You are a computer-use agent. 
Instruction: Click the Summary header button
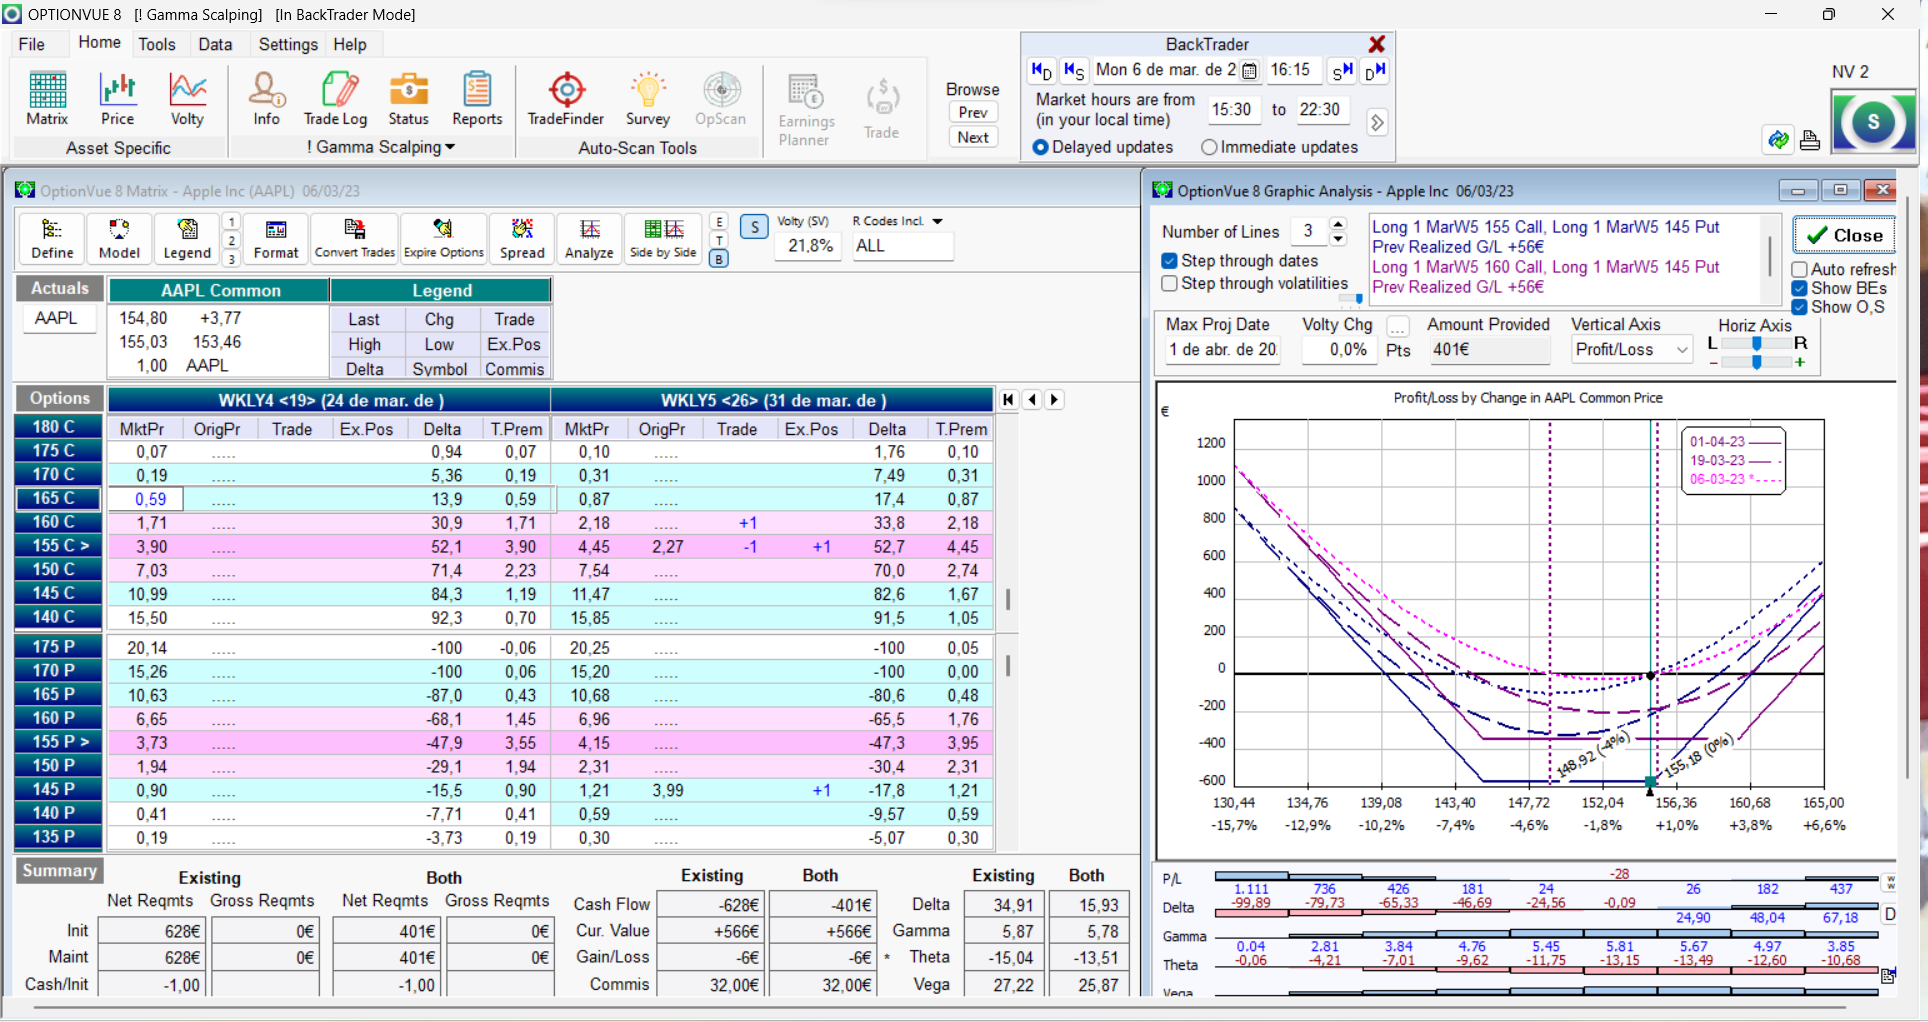coord(60,870)
